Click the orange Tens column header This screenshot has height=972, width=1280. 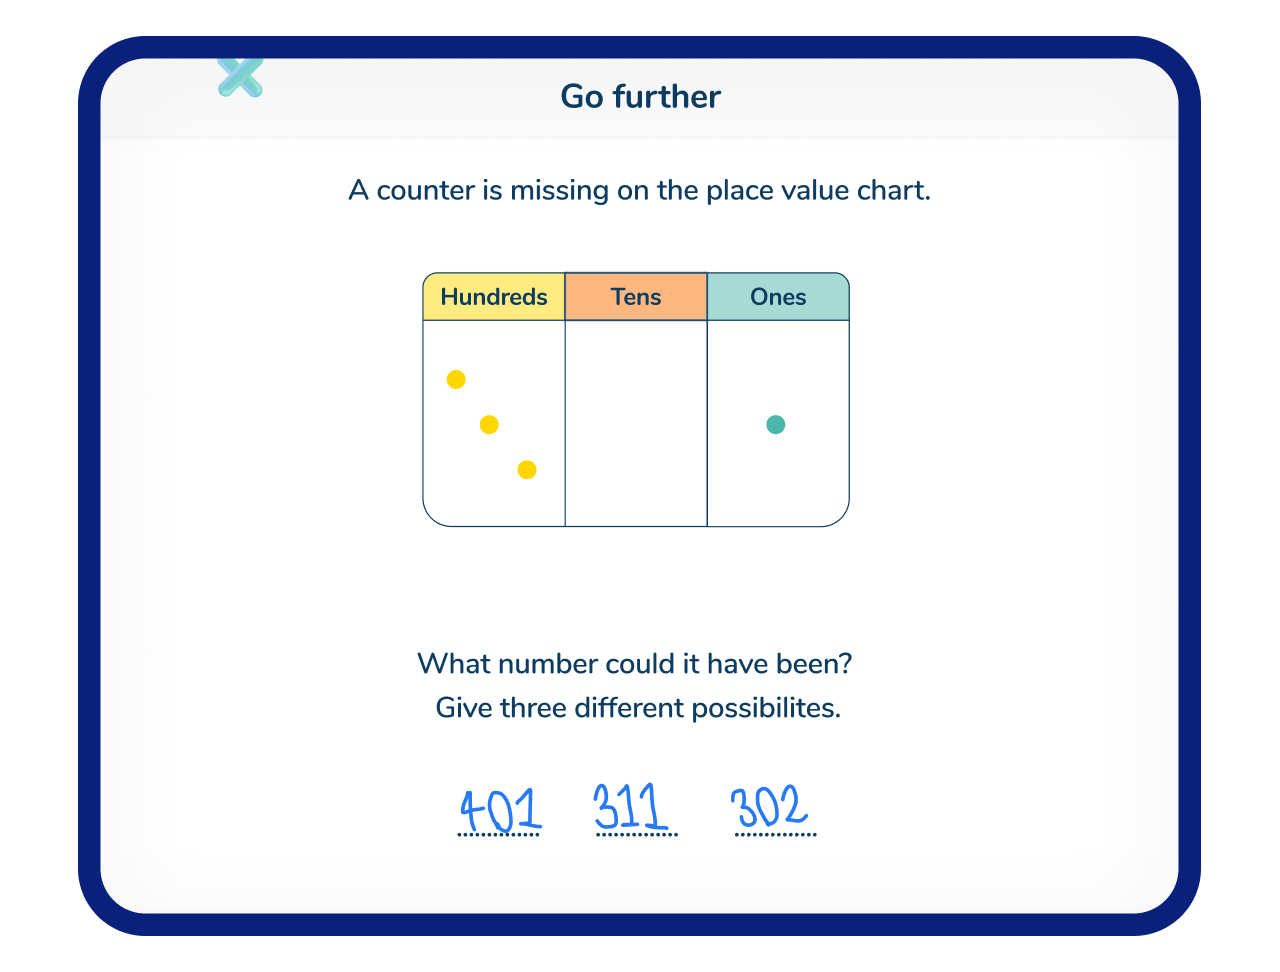pyautogui.click(x=636, y=297)
